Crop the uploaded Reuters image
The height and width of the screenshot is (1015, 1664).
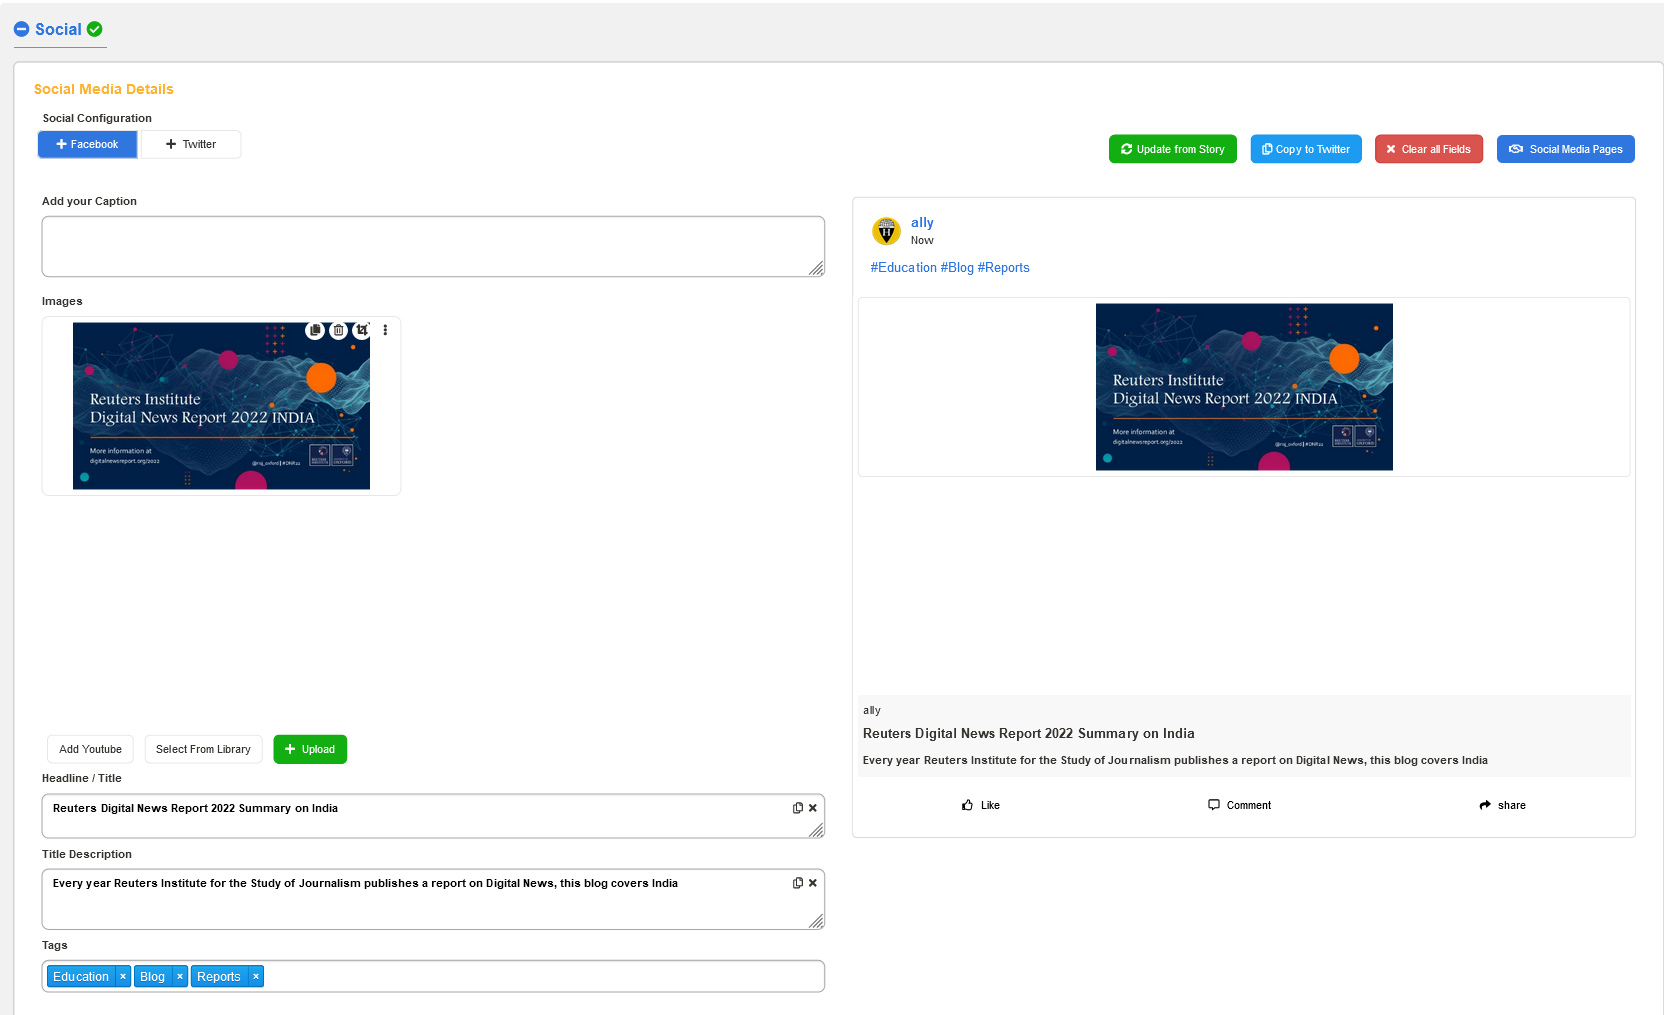[x=362, y=330]
